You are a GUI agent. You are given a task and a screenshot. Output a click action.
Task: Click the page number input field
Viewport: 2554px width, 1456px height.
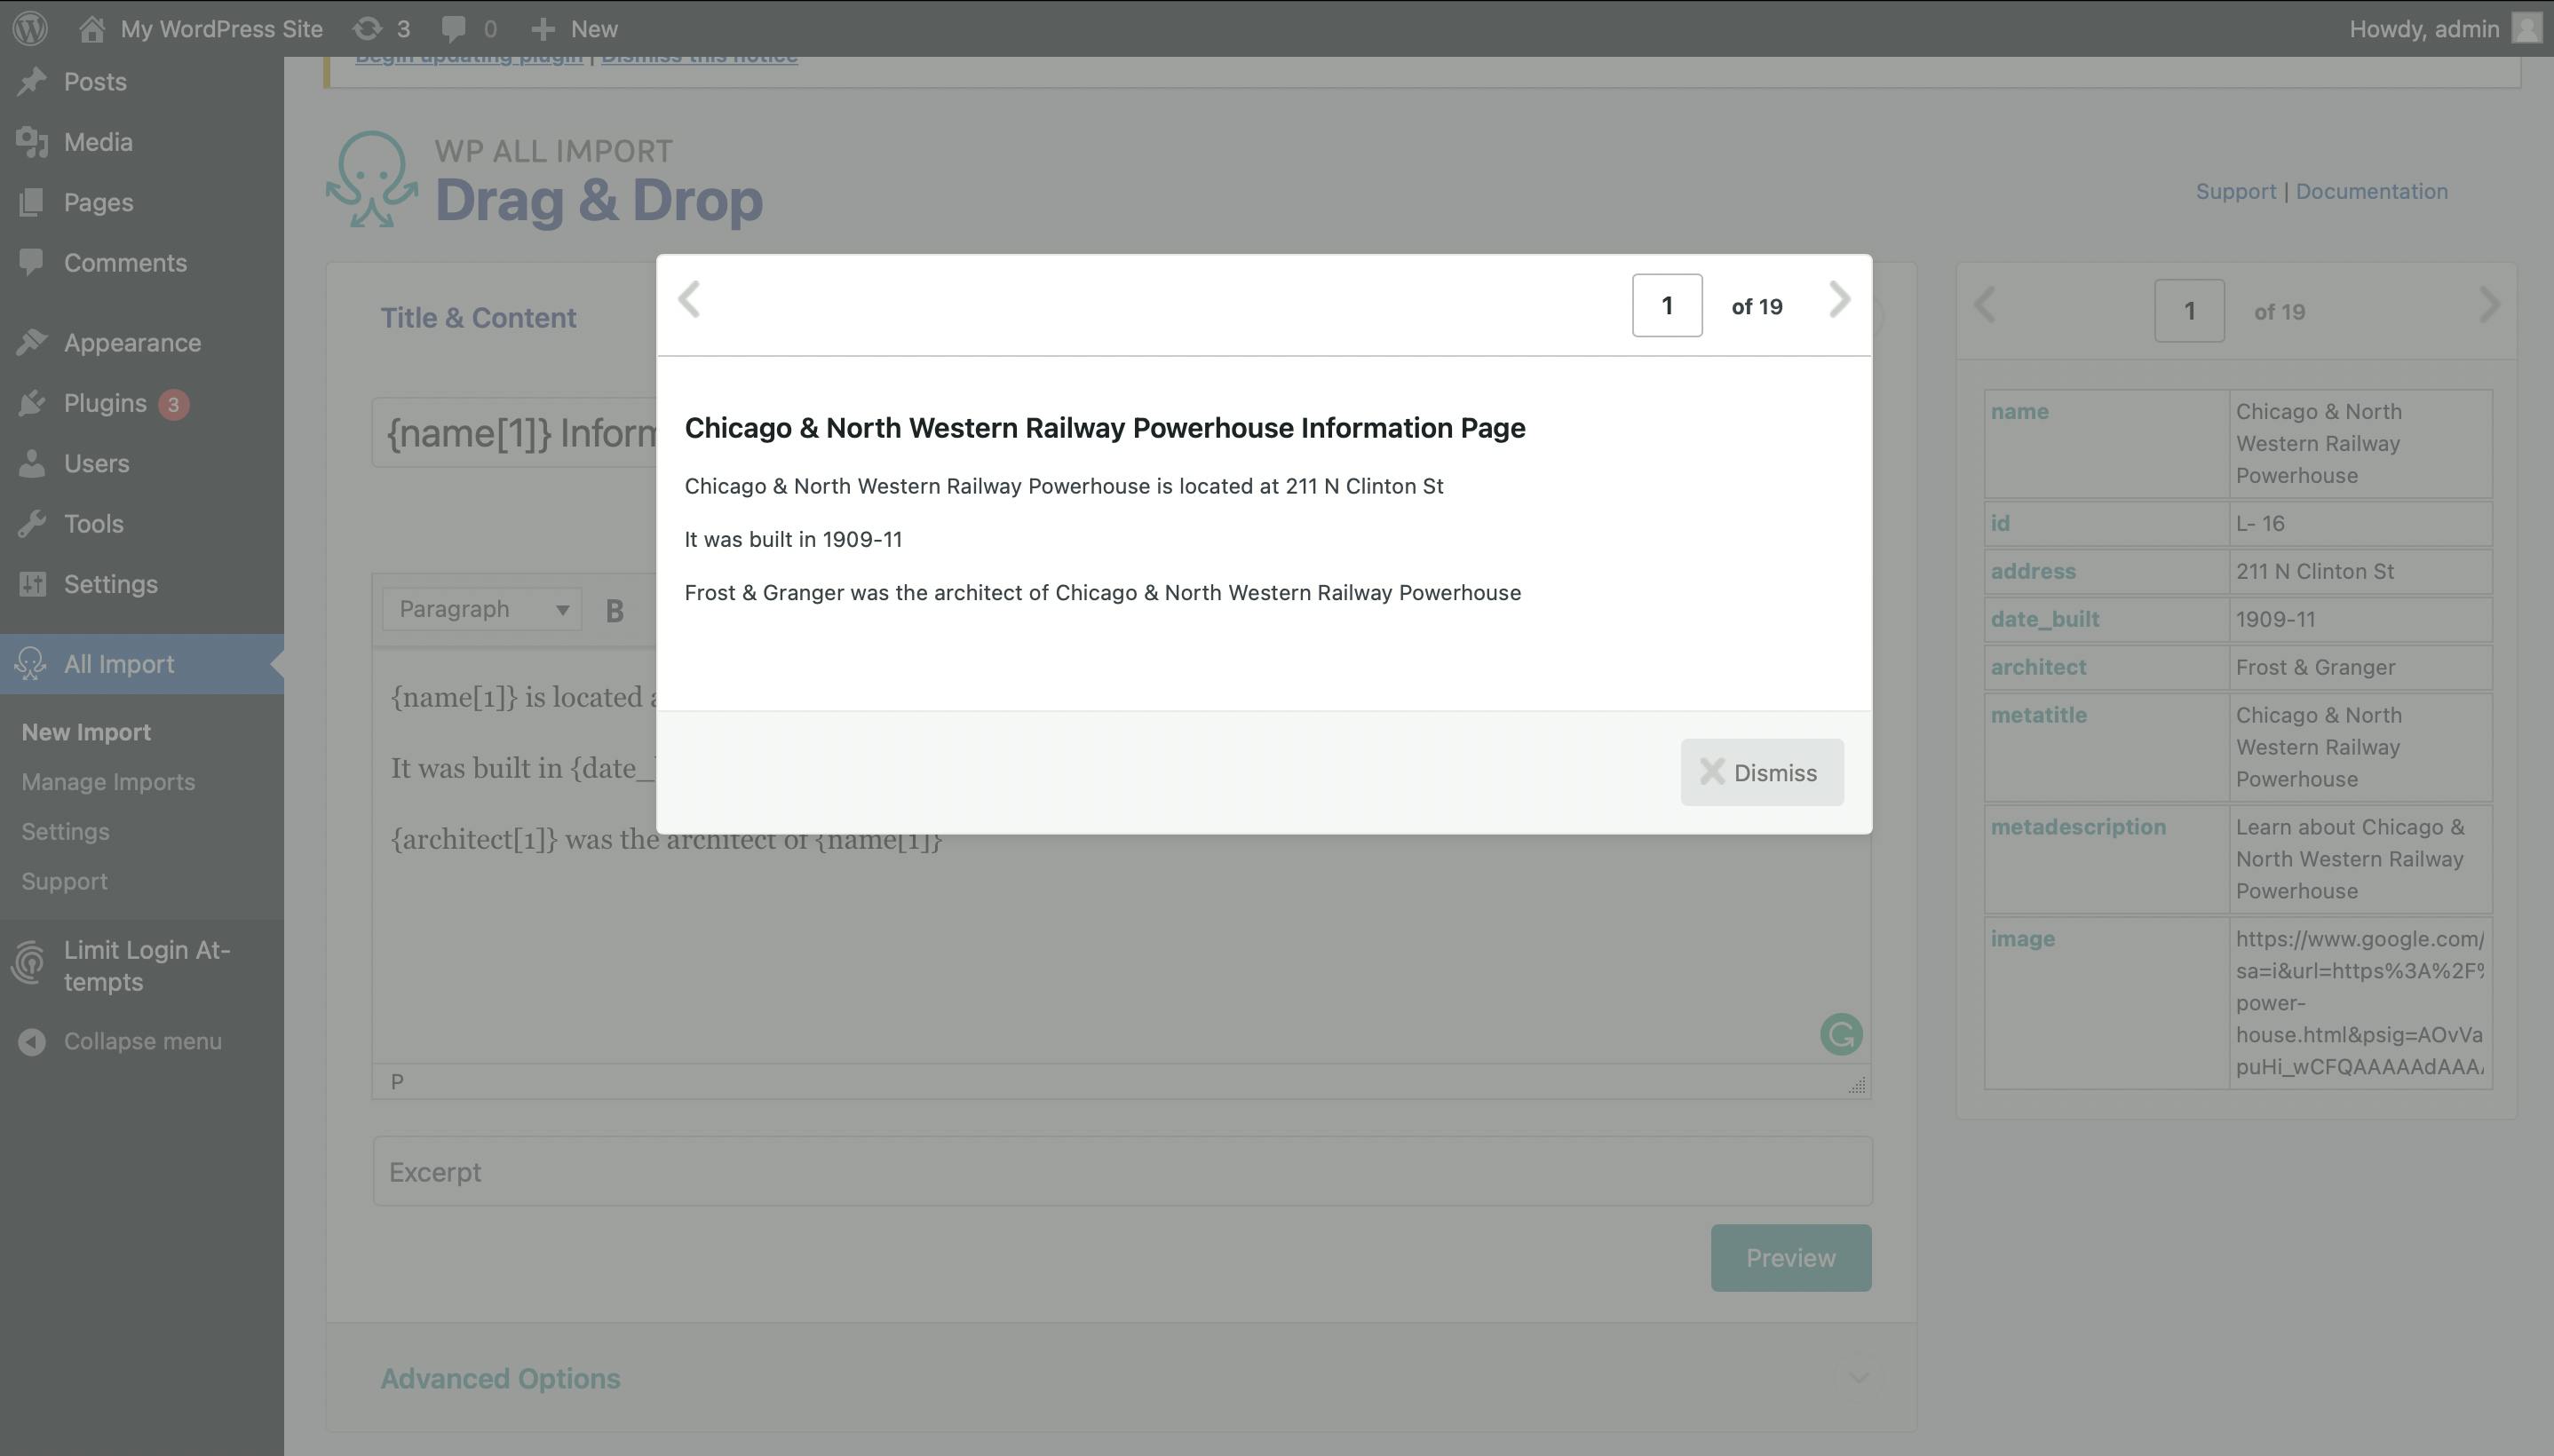point(1667,305)
